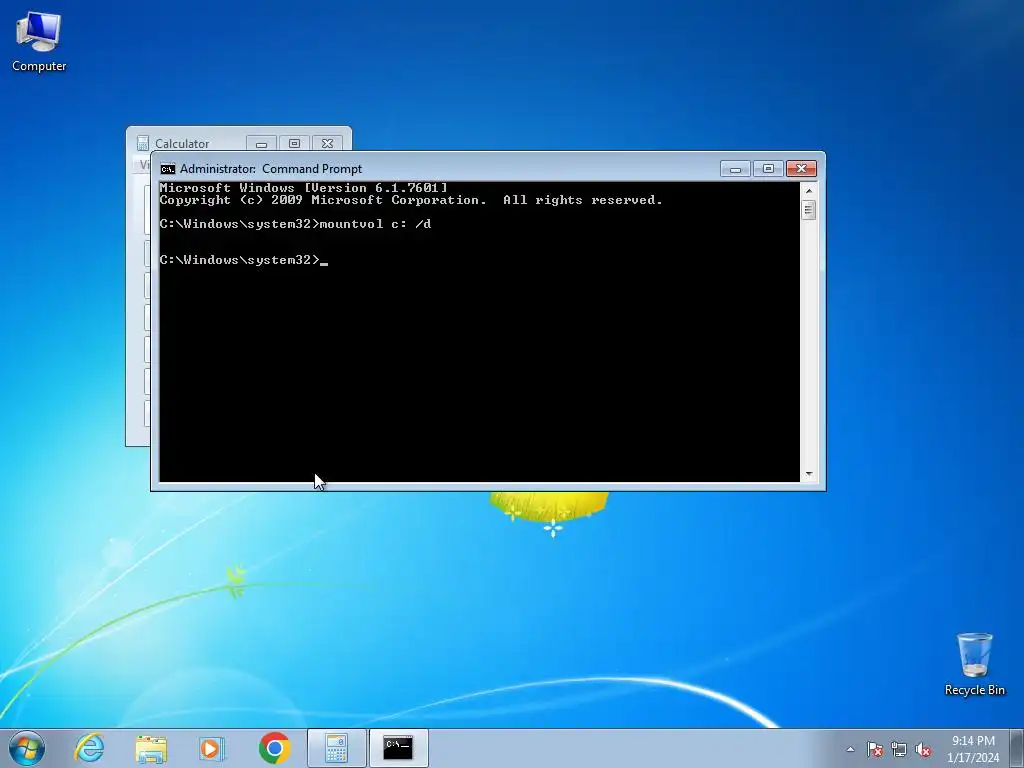Click the 'Administrator: Command Prompt' title text
1024x768 pixels.
pyautogui.click(x=271, y=169)
